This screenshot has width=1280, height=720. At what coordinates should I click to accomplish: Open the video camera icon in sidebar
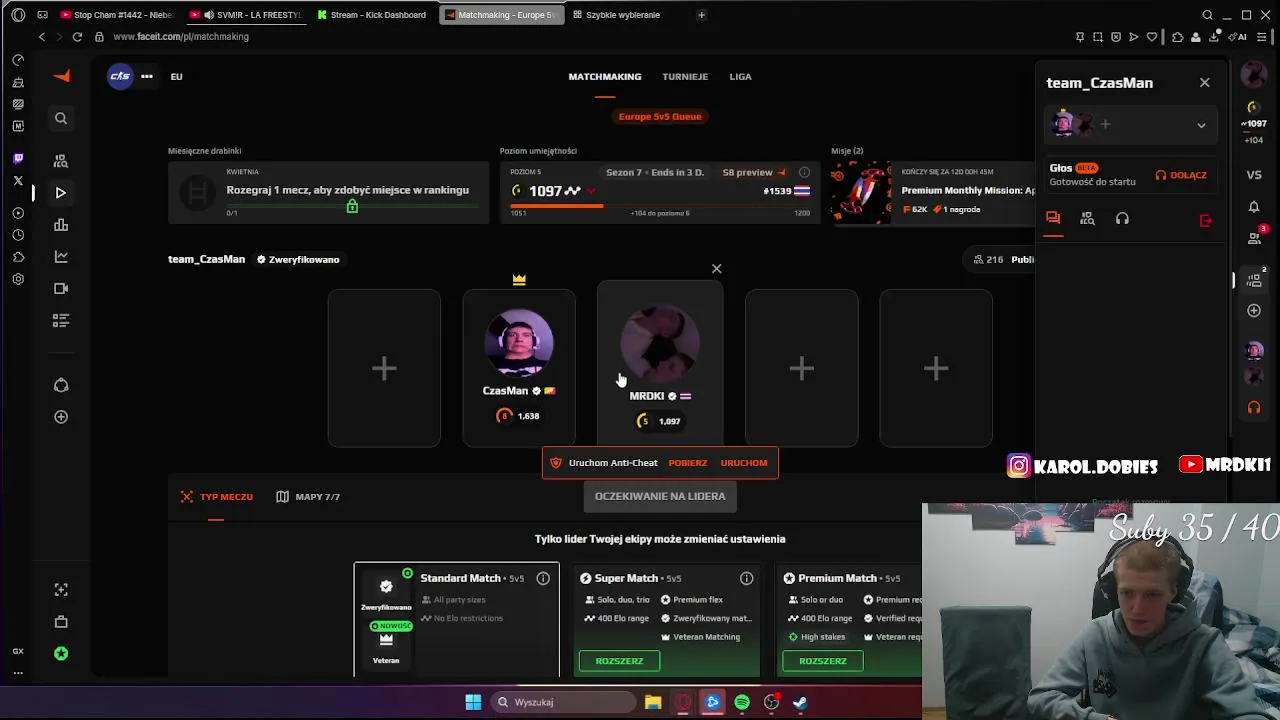[61, 288]
